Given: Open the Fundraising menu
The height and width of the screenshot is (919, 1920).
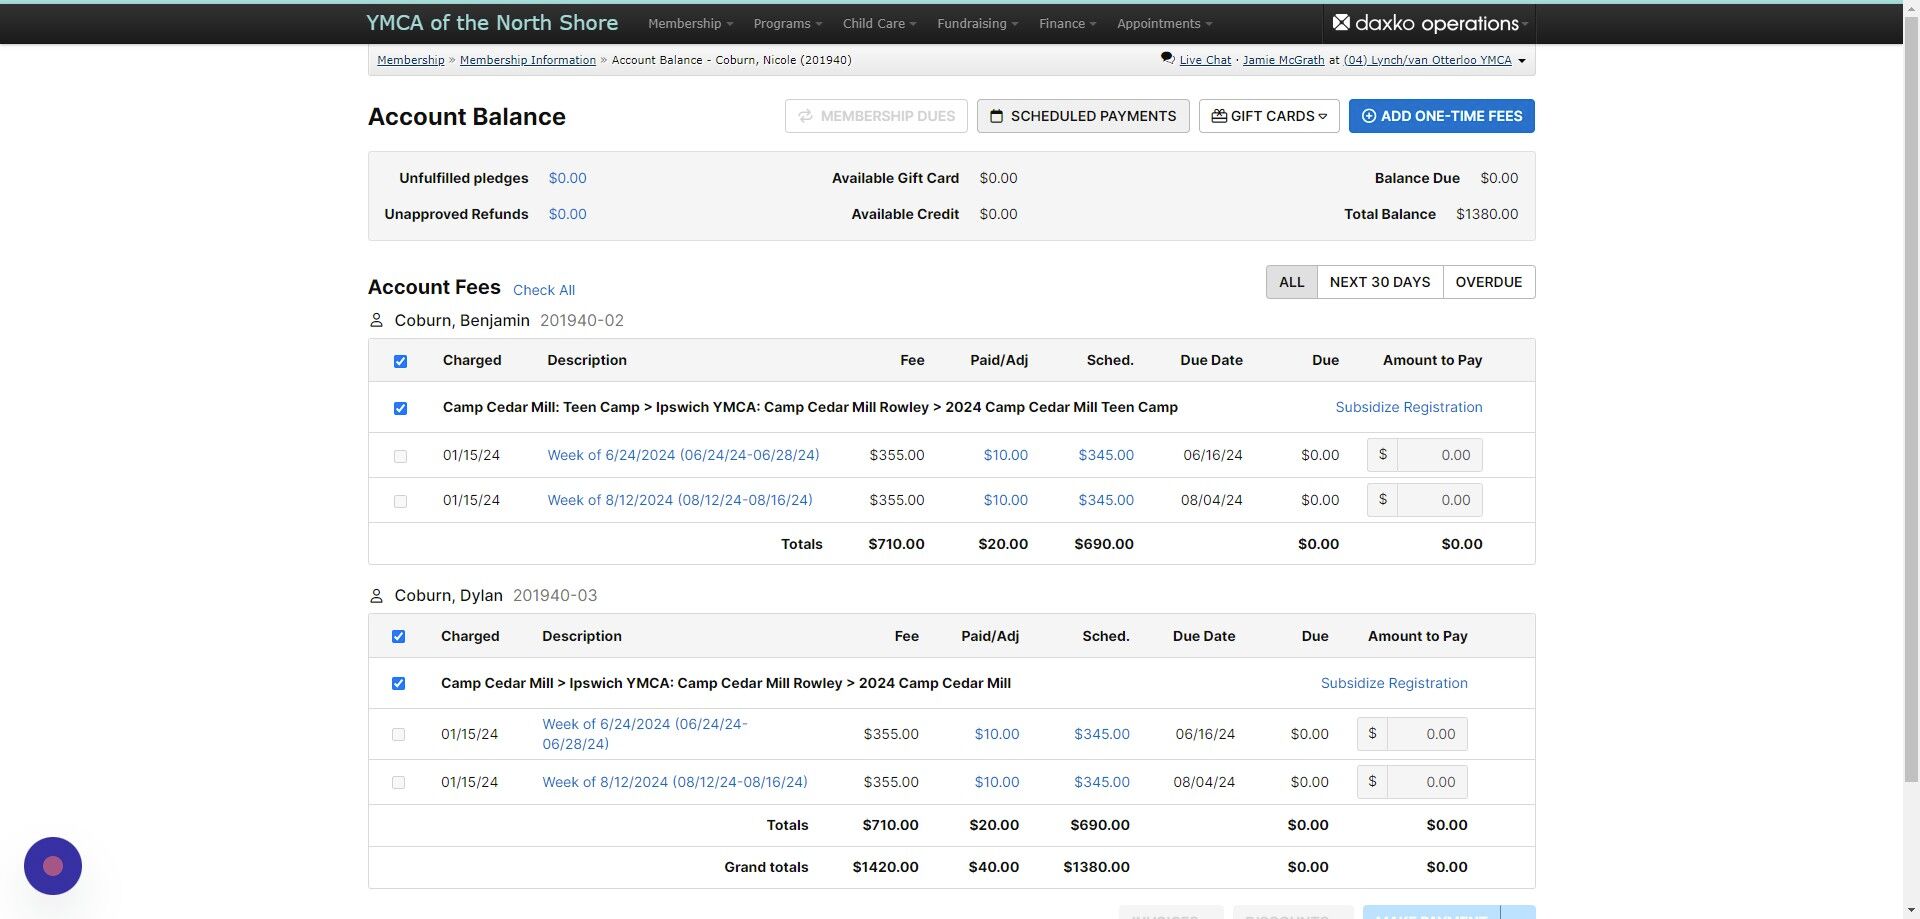Looking at the screenshot, I should (977, 23).
